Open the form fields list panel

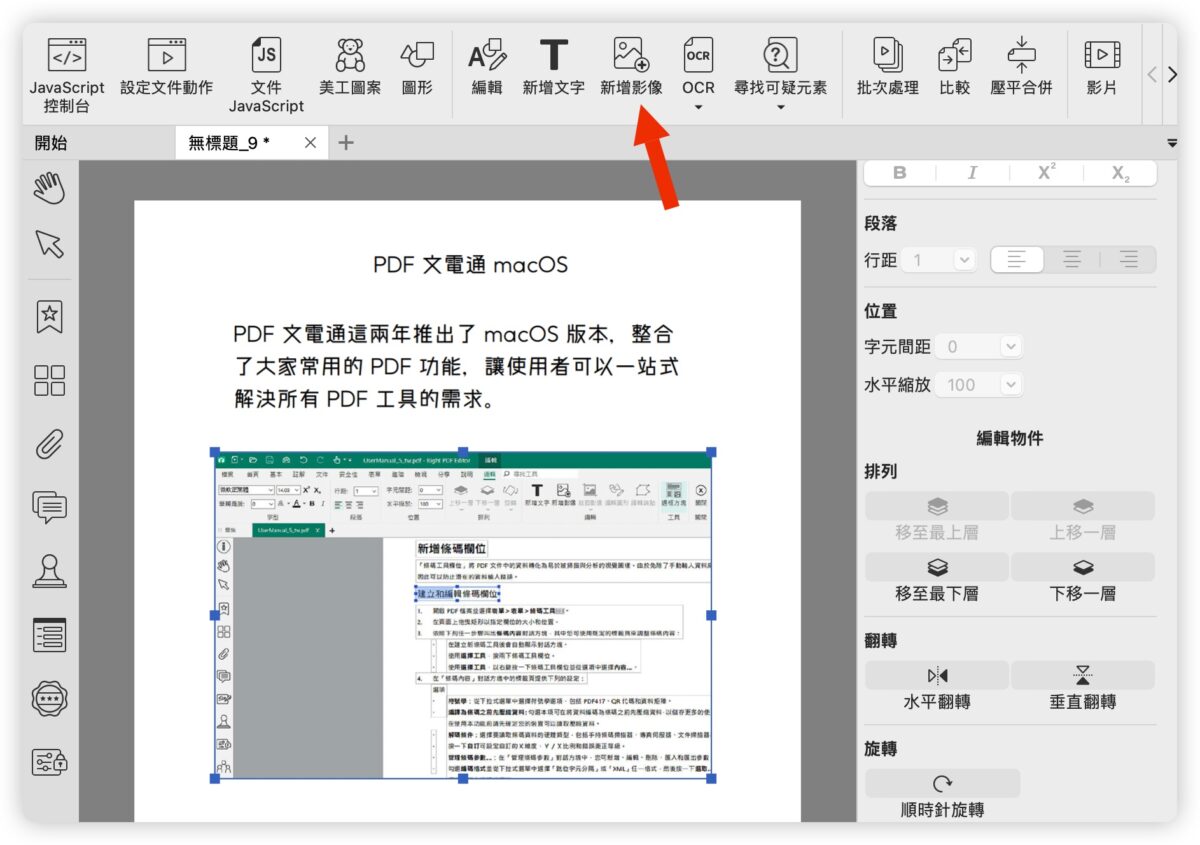click(x=50, y=634)
